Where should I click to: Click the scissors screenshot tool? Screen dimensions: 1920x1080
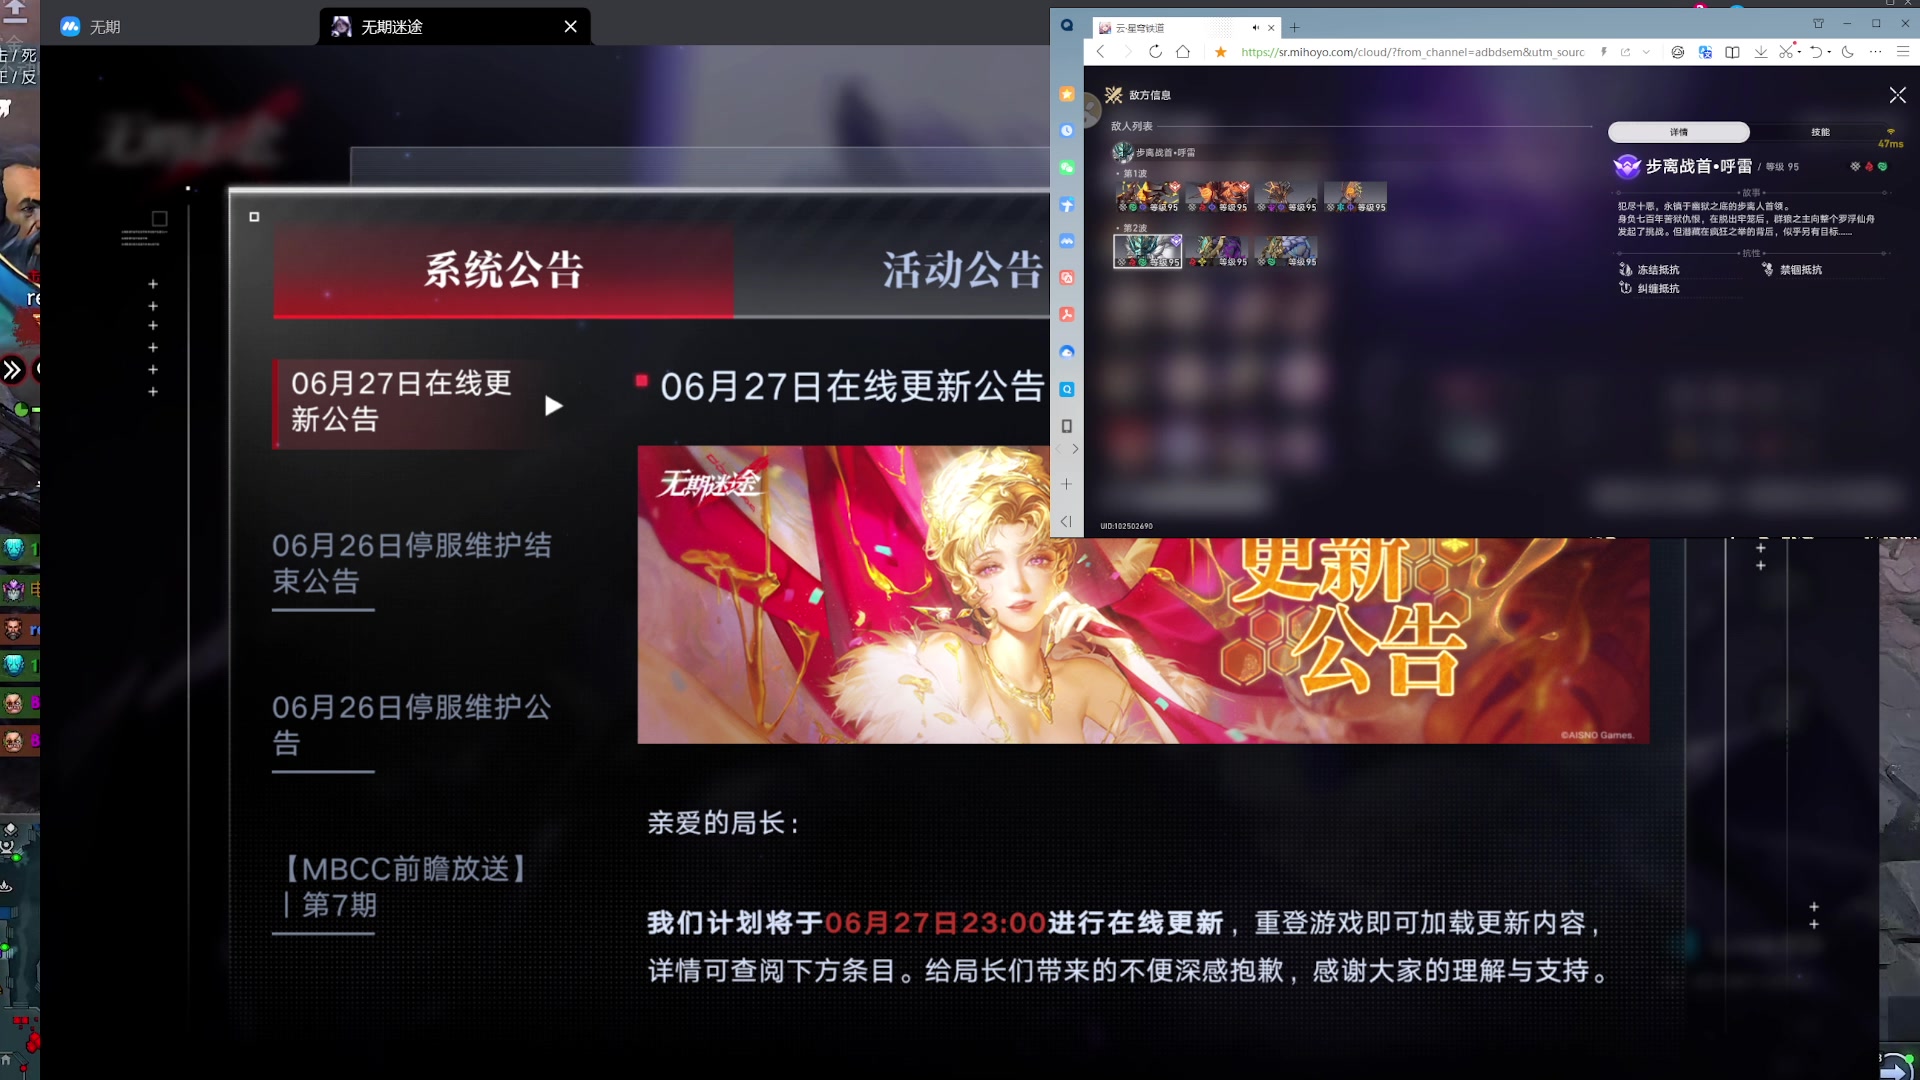point(1786,52)
